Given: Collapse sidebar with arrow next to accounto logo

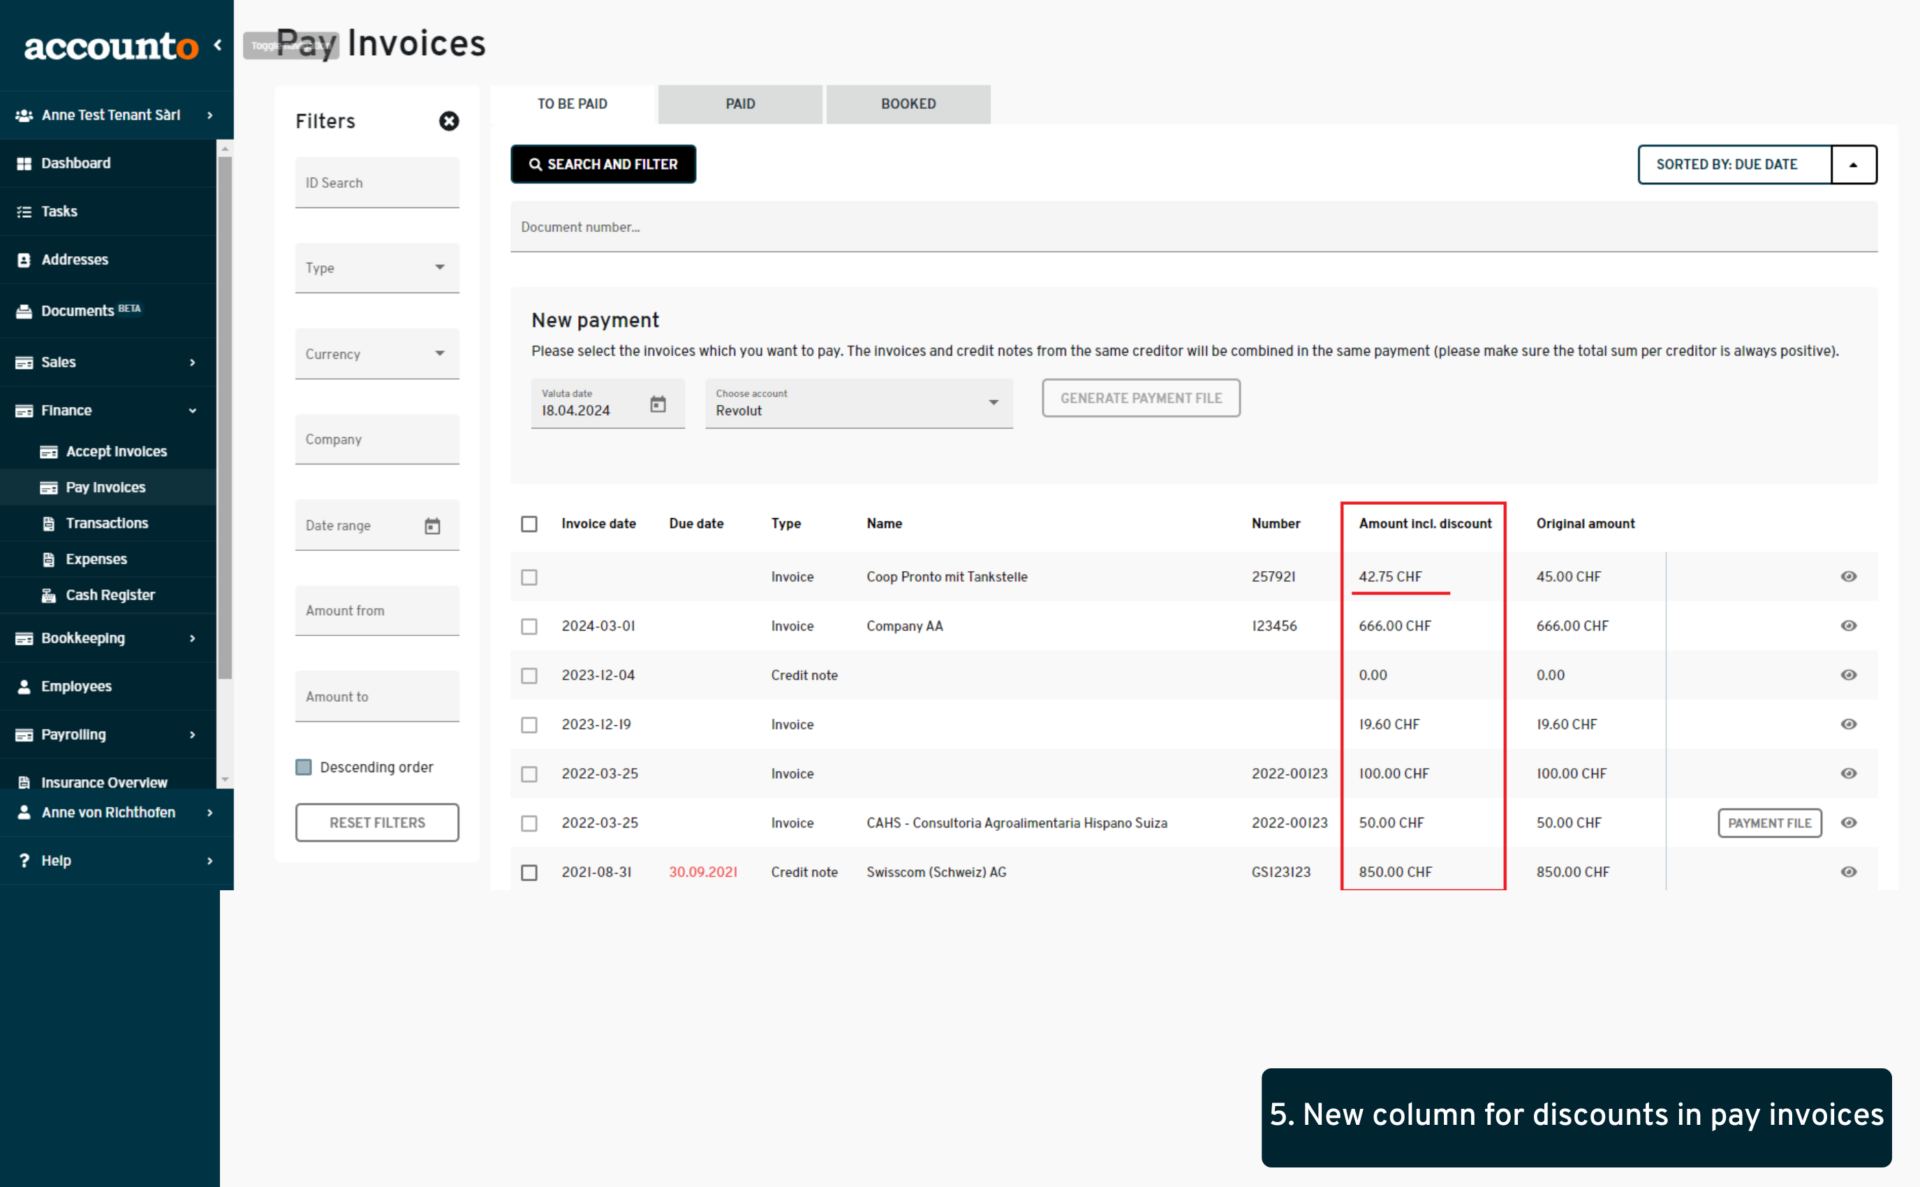Looking at the screenshot, I should click(x=217, y=46).
